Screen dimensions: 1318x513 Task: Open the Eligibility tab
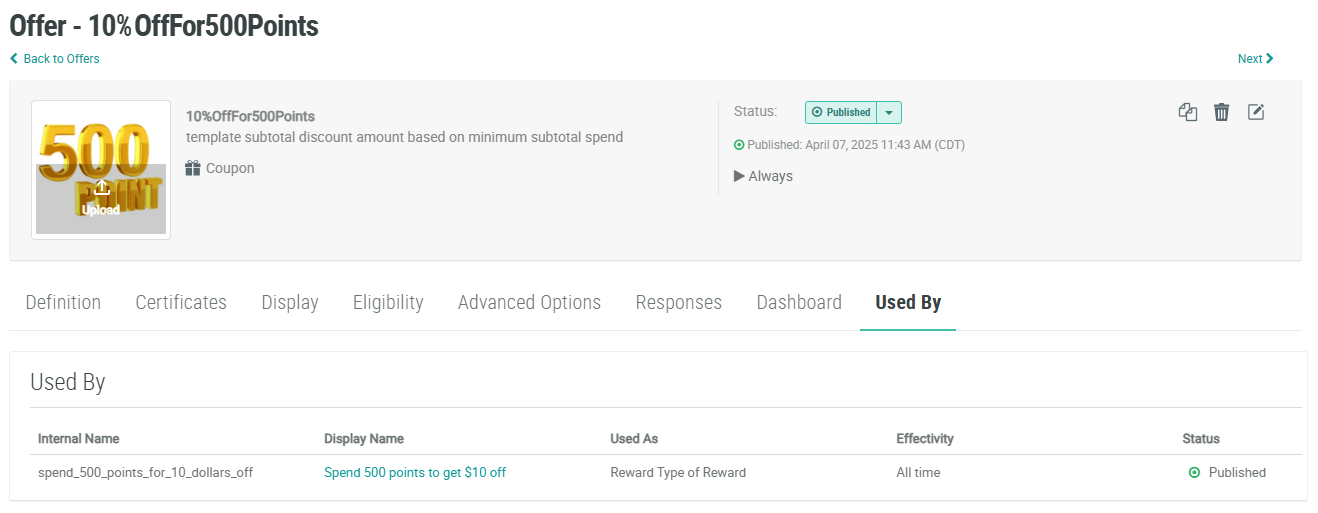point(388,302)
